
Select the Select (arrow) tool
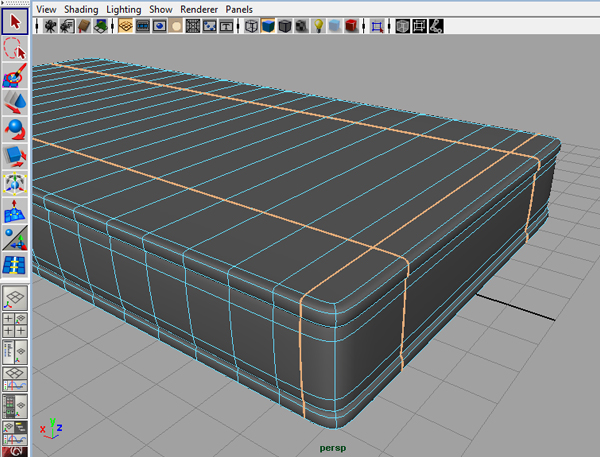point(15,22)
